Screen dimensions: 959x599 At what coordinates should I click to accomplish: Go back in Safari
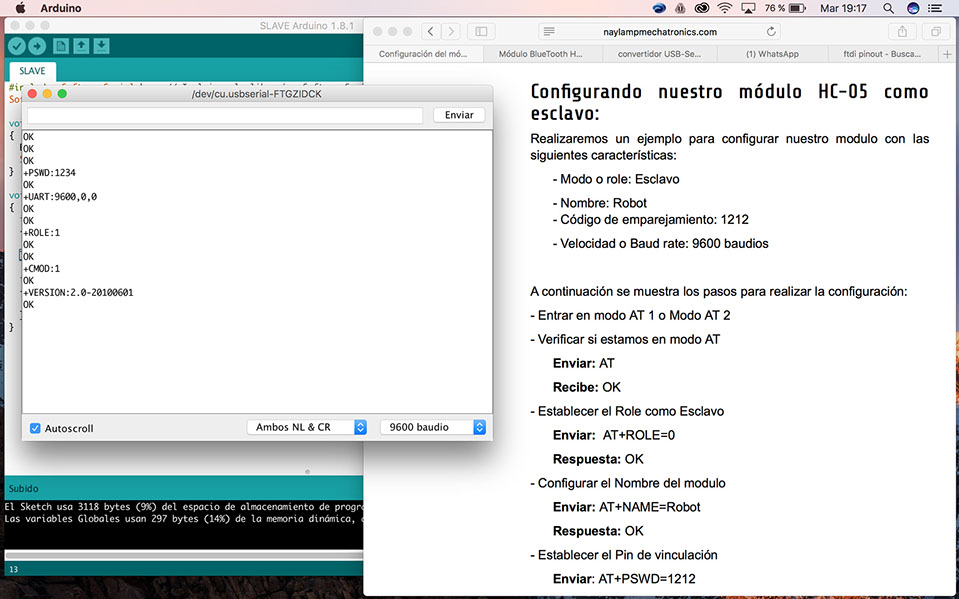pos(431,31)
